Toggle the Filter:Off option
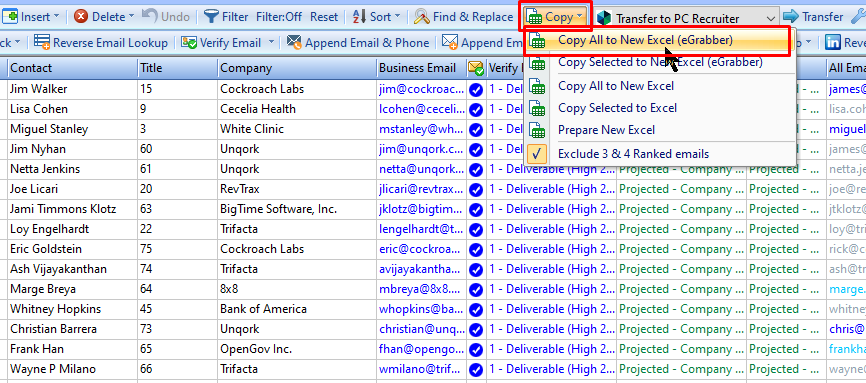866x383 pixels. [279, 17]
